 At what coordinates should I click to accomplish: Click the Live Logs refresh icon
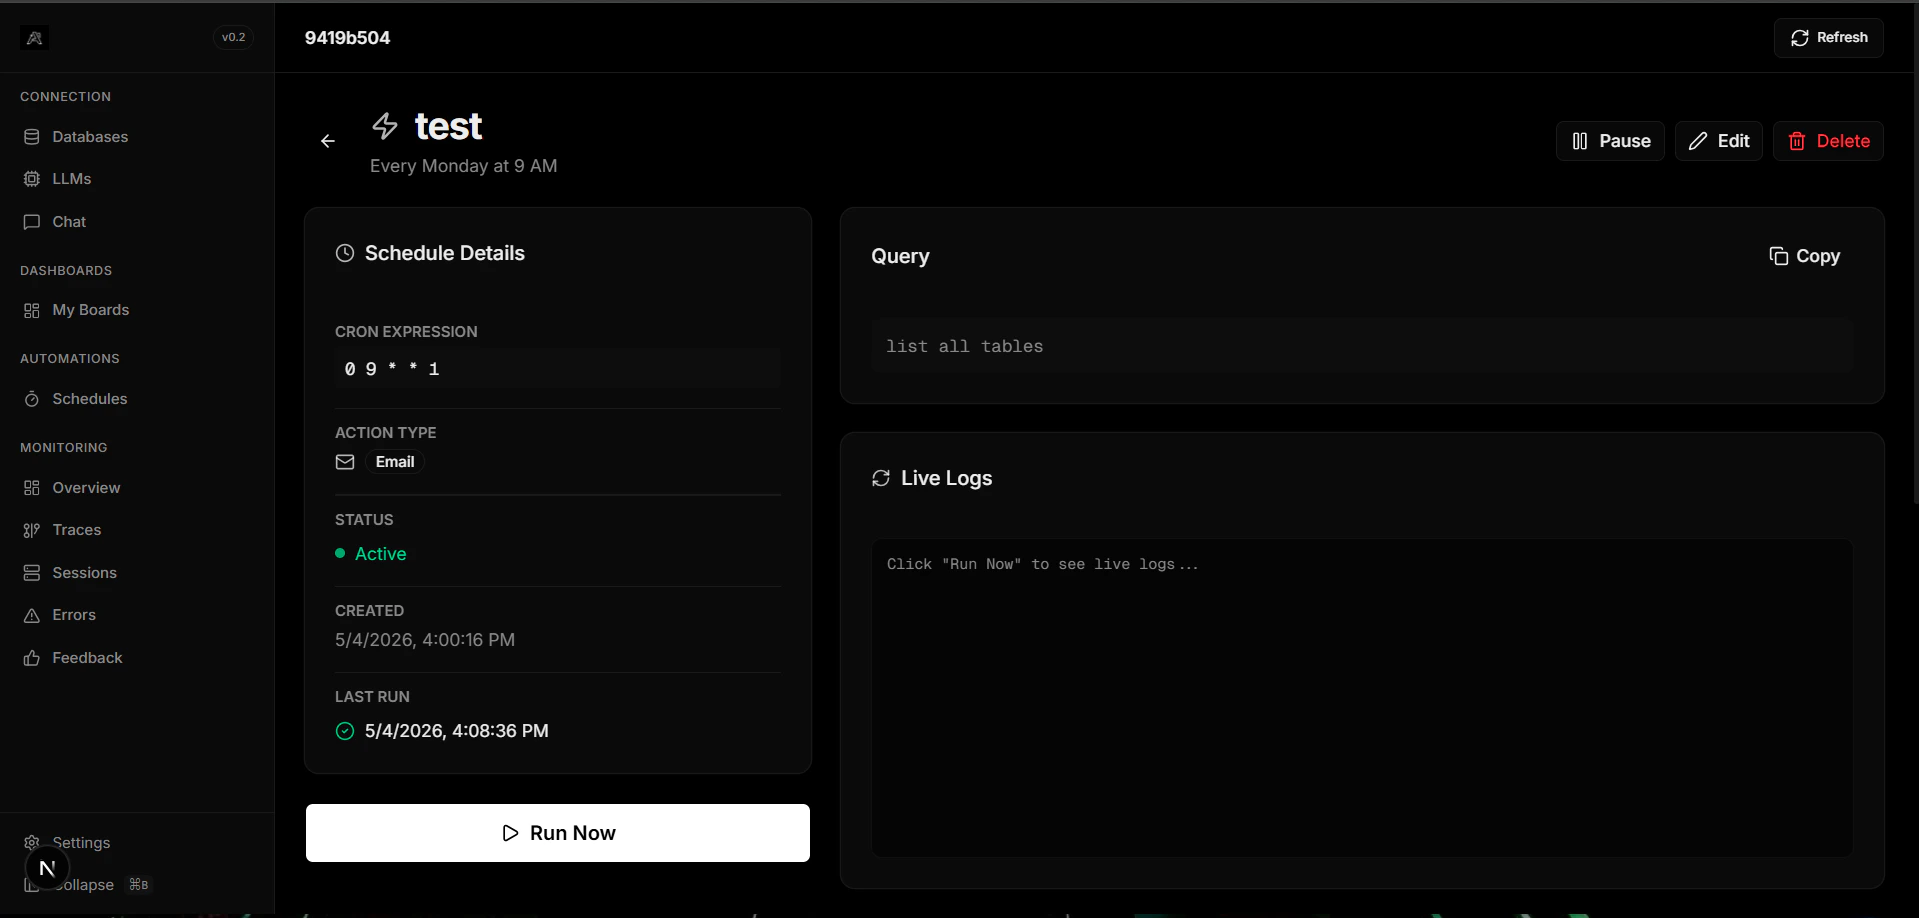pos(881,478)
